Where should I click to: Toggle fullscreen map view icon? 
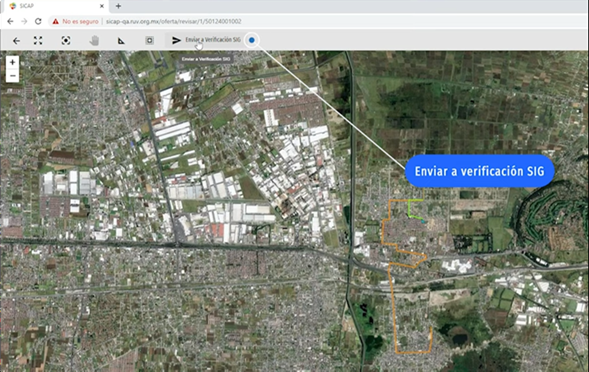[x=38, y=41]
